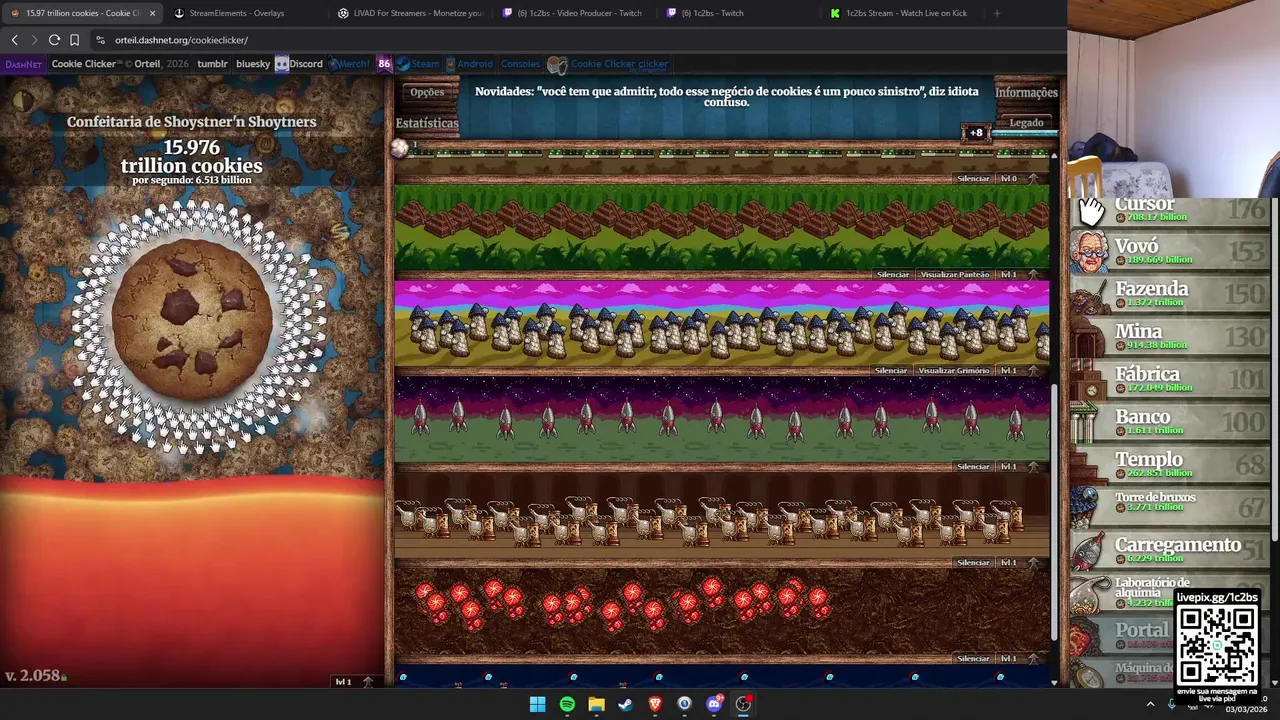This screenshot has width=1280, height=720.
Task: Open Cookie Clicker clicker link
Action: click(x=608, y=65)
